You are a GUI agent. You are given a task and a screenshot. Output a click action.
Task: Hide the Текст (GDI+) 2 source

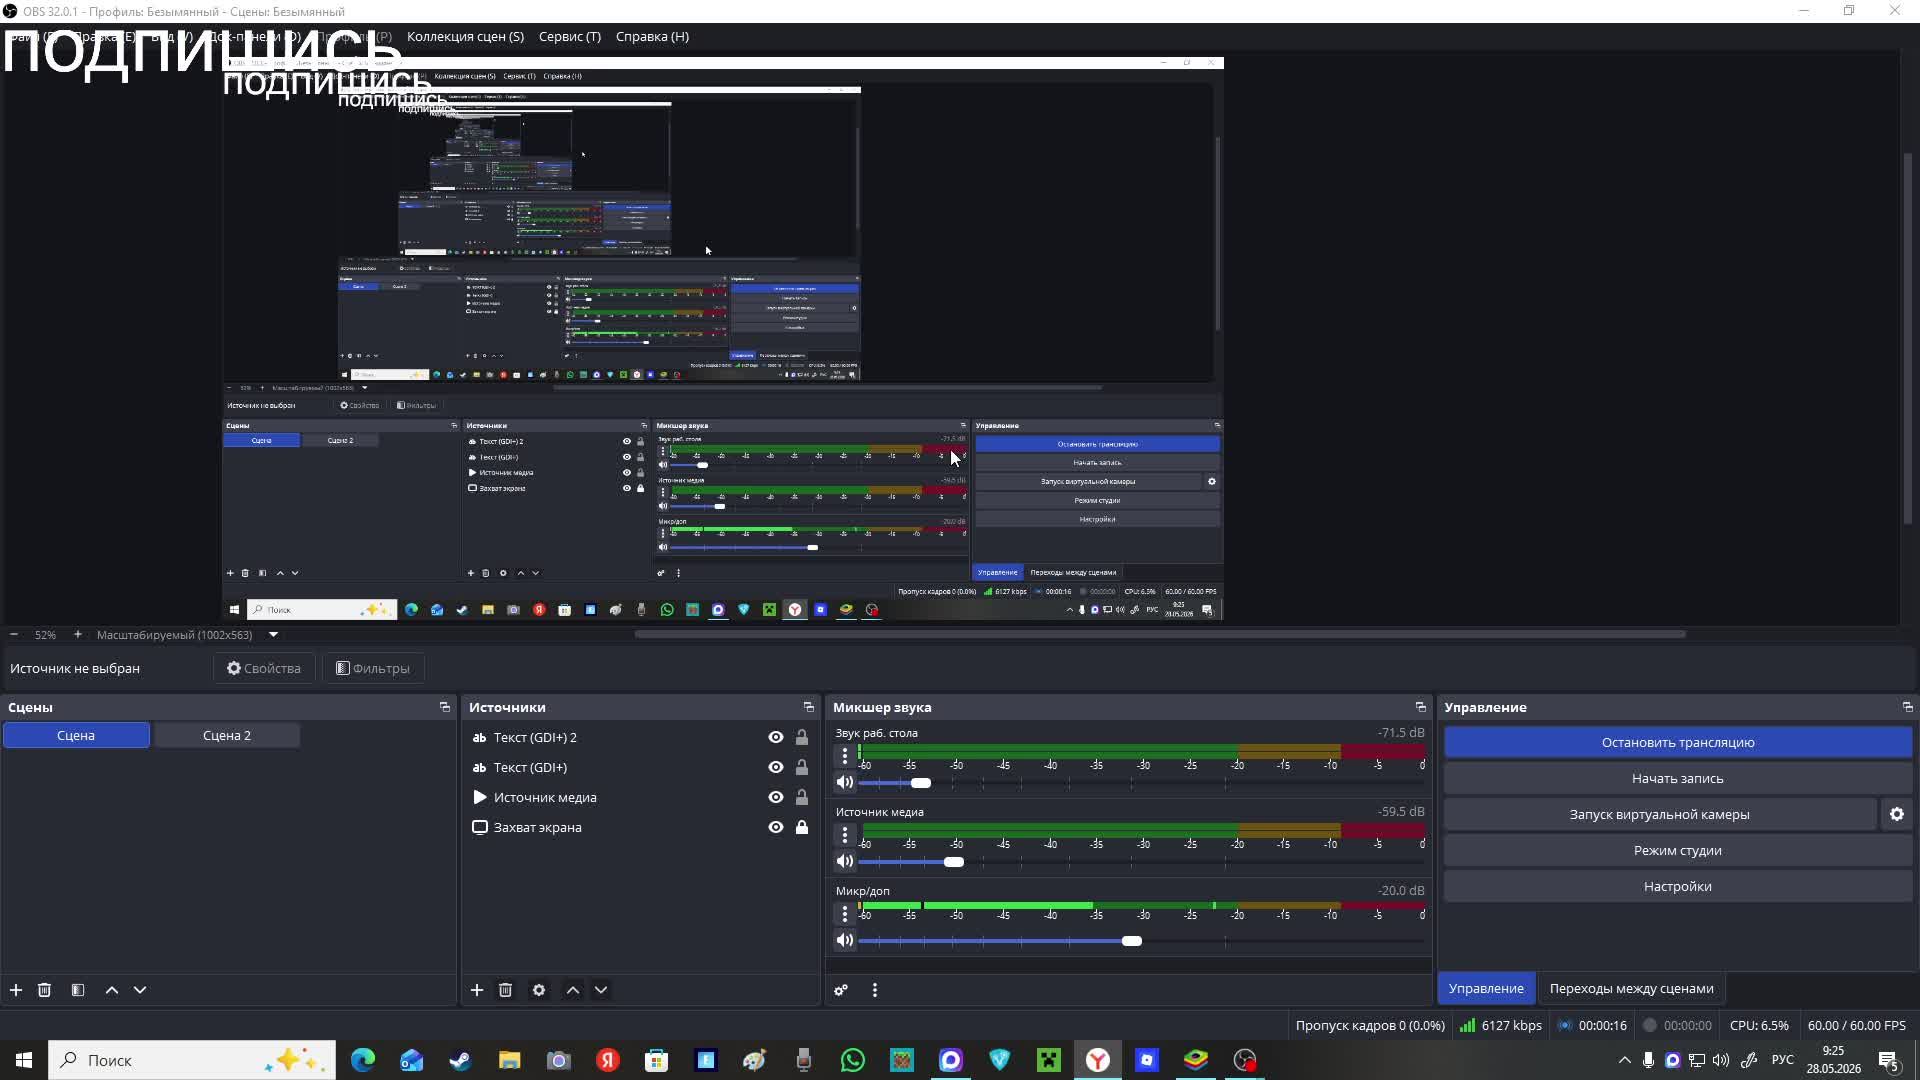pos(776,738)
